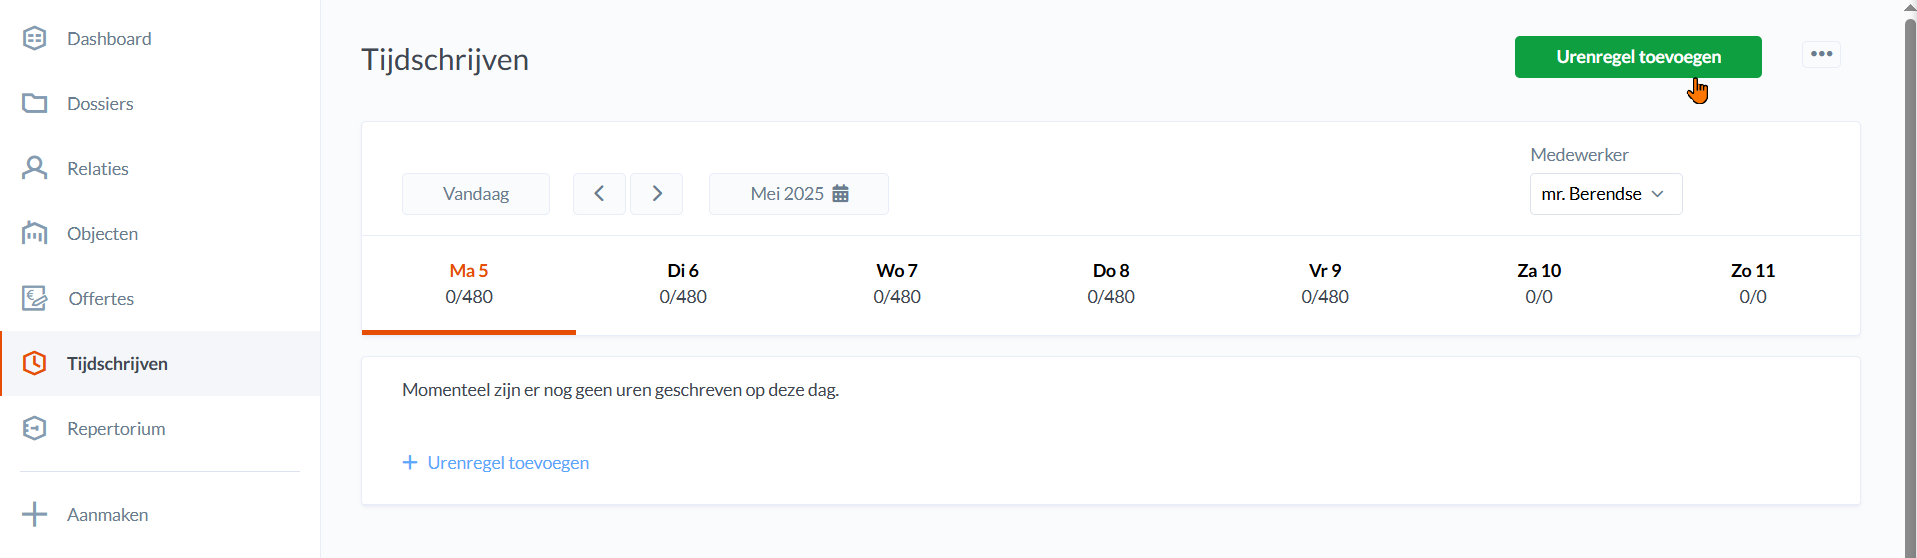
Task: Select the Di 6 day tab
Action: coord(683,284)
